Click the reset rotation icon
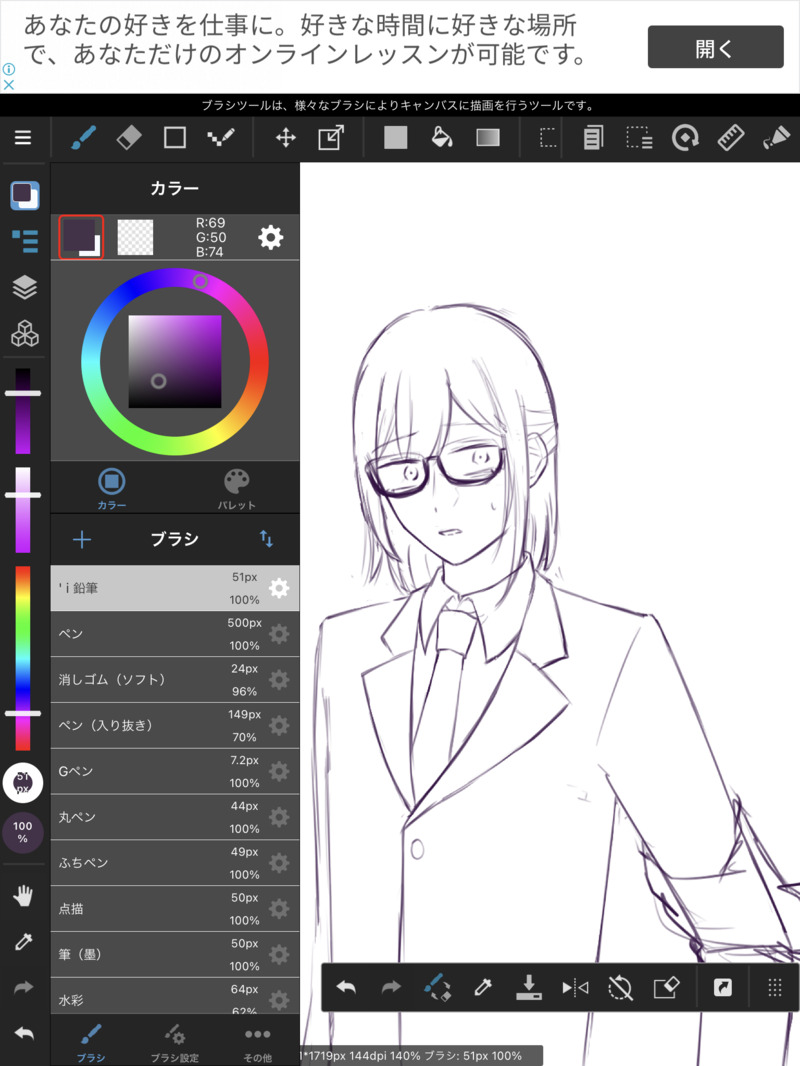Image resolution: width=800 pixels, height=1066 pixels. 620,987
